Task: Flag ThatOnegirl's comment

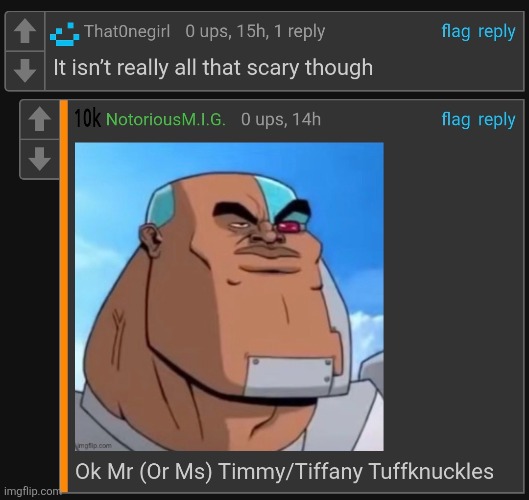Action: point(456,32)
